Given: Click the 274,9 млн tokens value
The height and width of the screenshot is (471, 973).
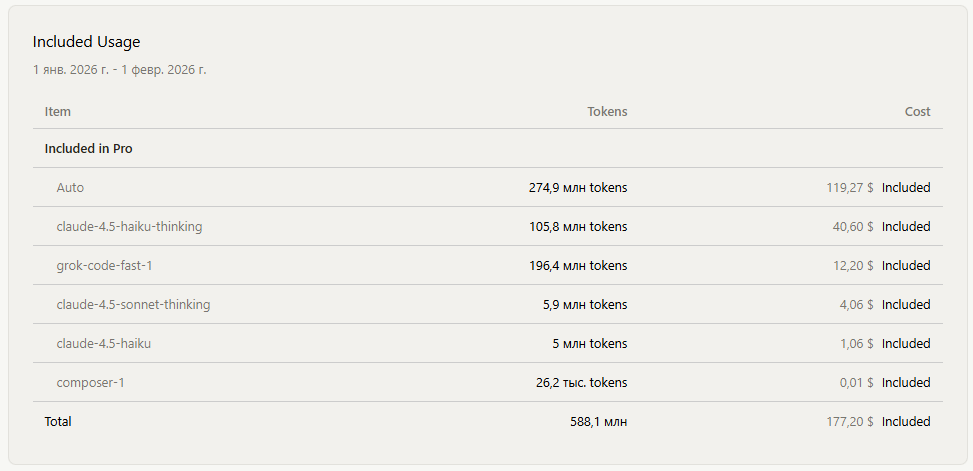Looking at the screenshot, I should click(x=578, y=188).
